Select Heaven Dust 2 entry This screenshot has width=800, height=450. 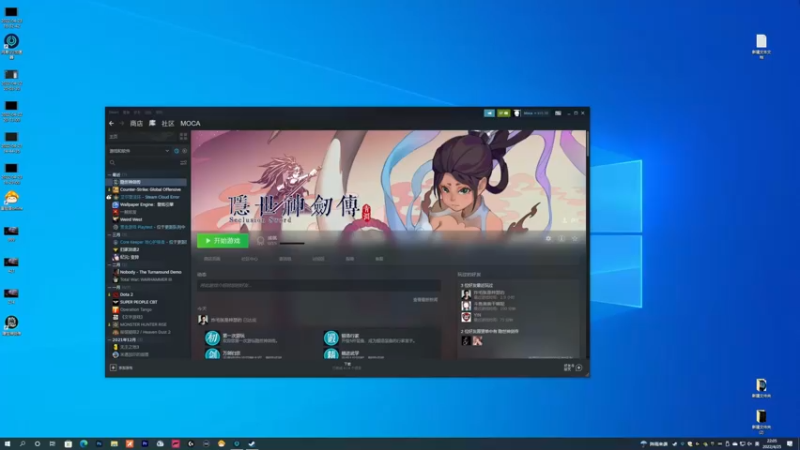pyautogui.click(x=145, y=332)
